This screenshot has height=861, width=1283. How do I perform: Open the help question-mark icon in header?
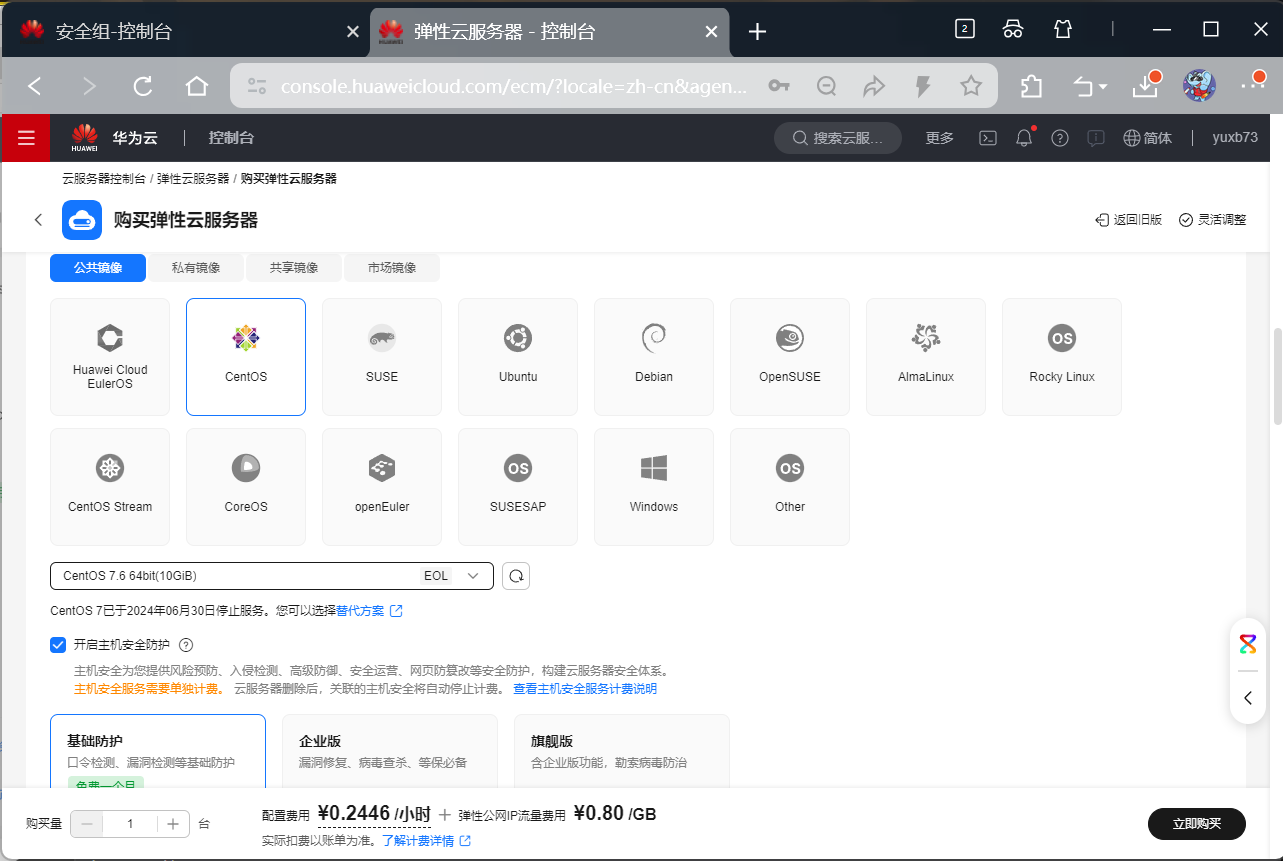tap(1060, 138)
